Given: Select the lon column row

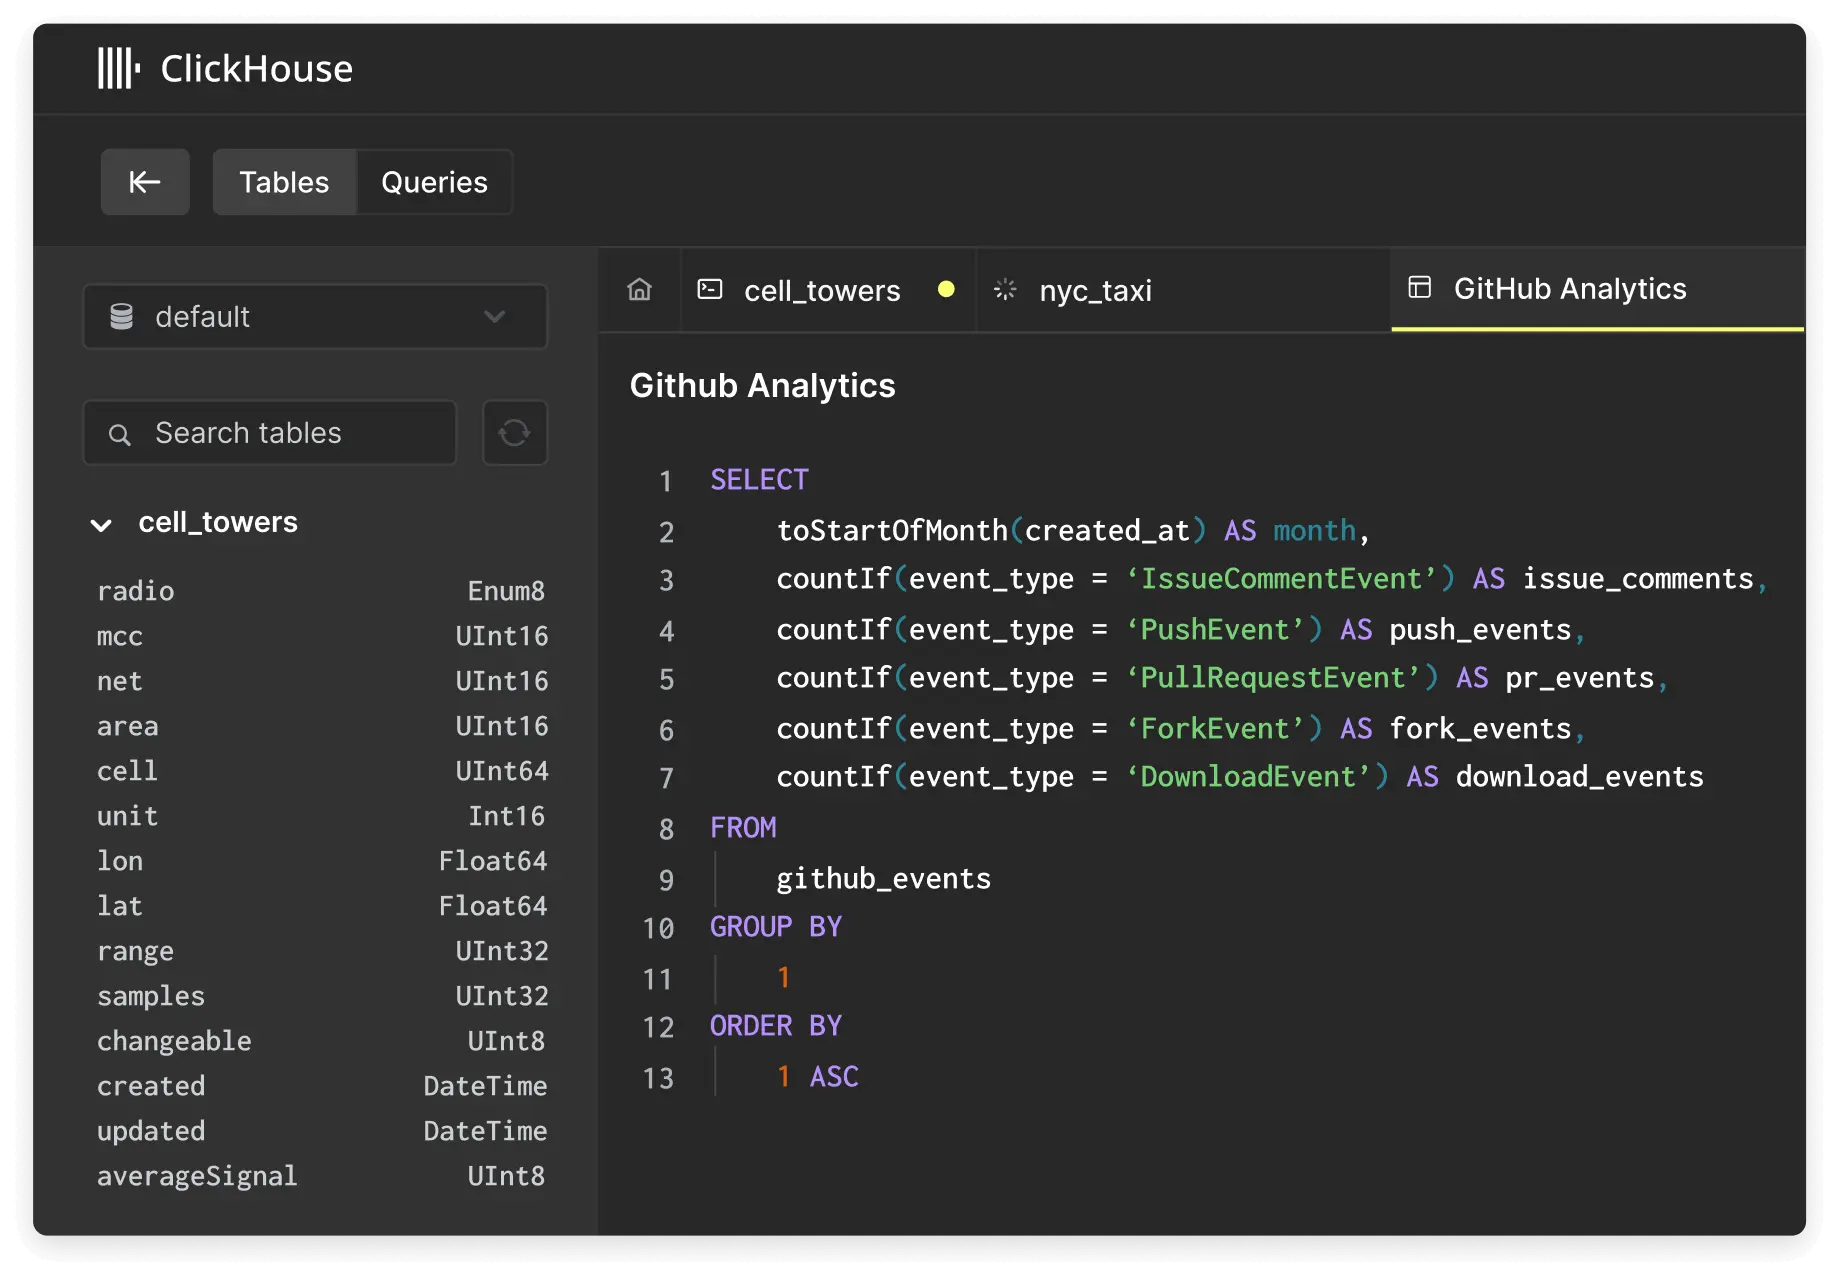Looking at the screenshot, I should [322, 861].
